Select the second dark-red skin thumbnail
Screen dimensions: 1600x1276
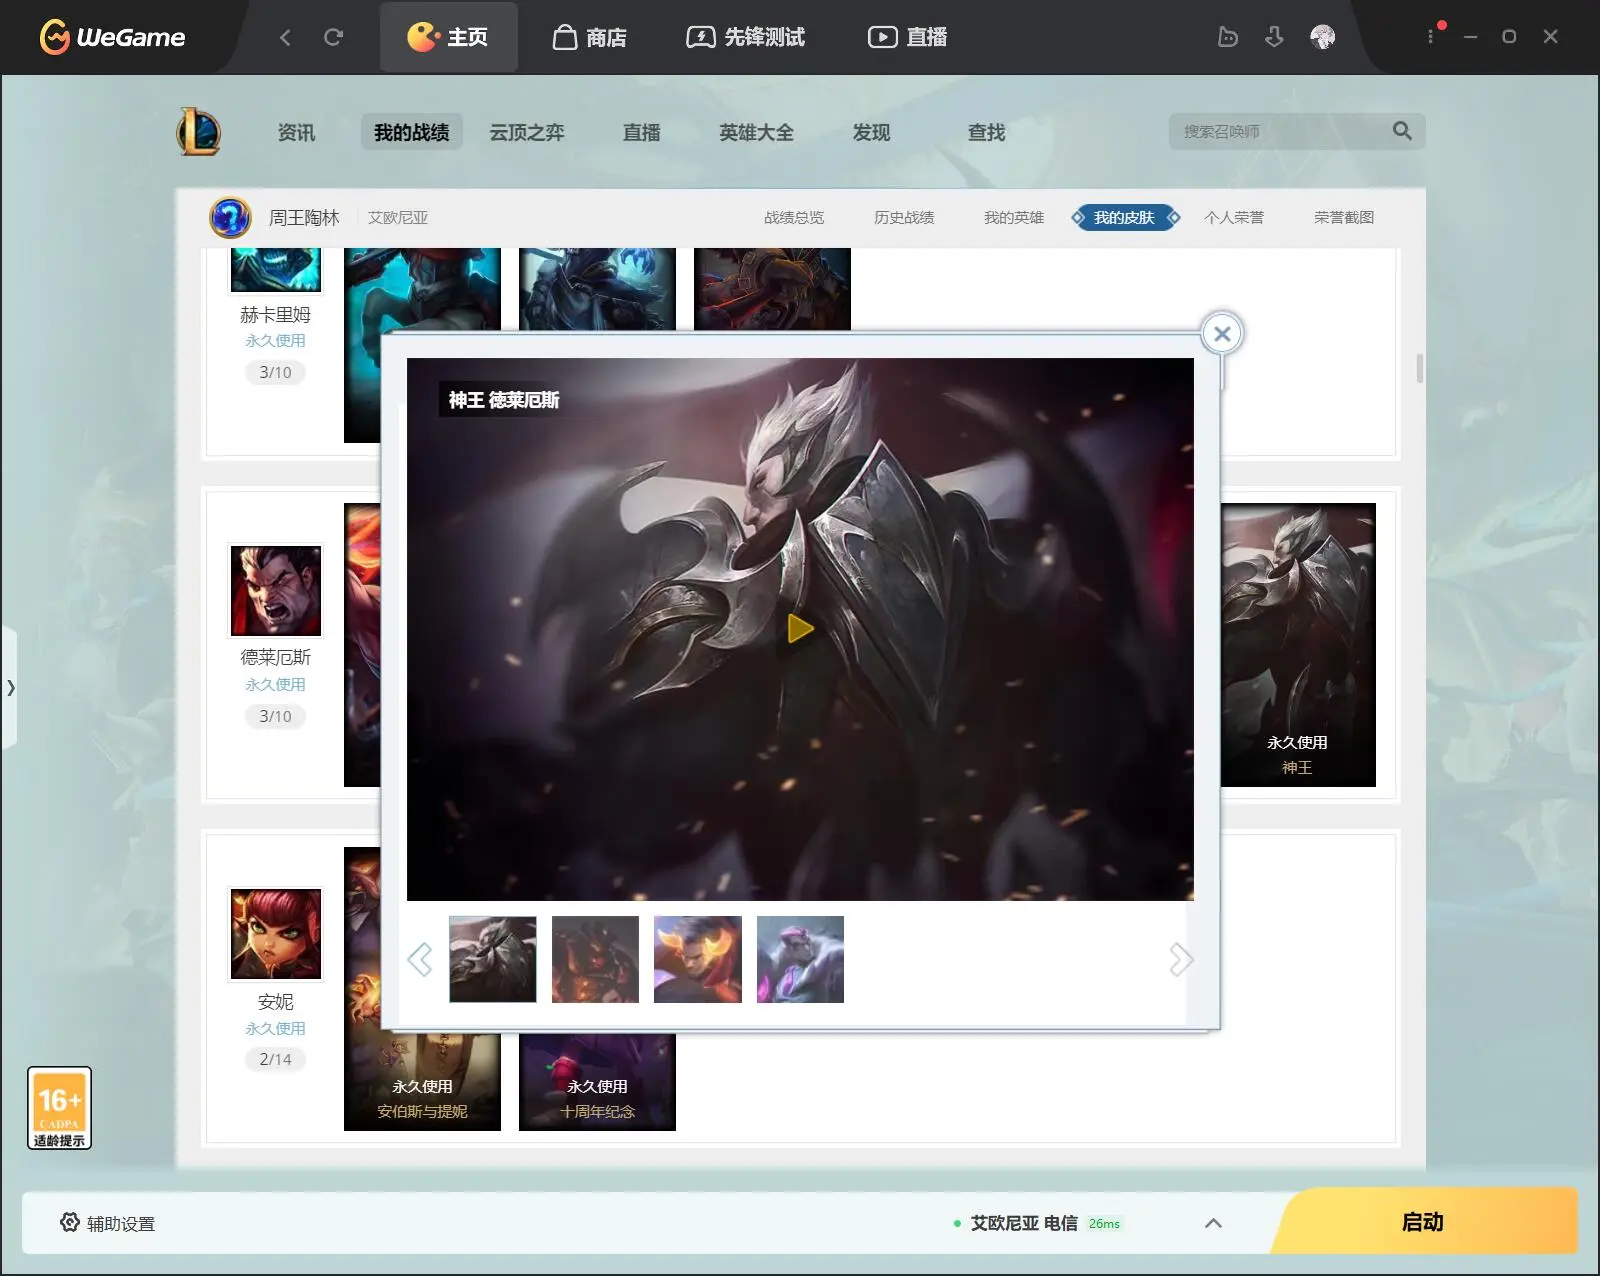[595, 959]
